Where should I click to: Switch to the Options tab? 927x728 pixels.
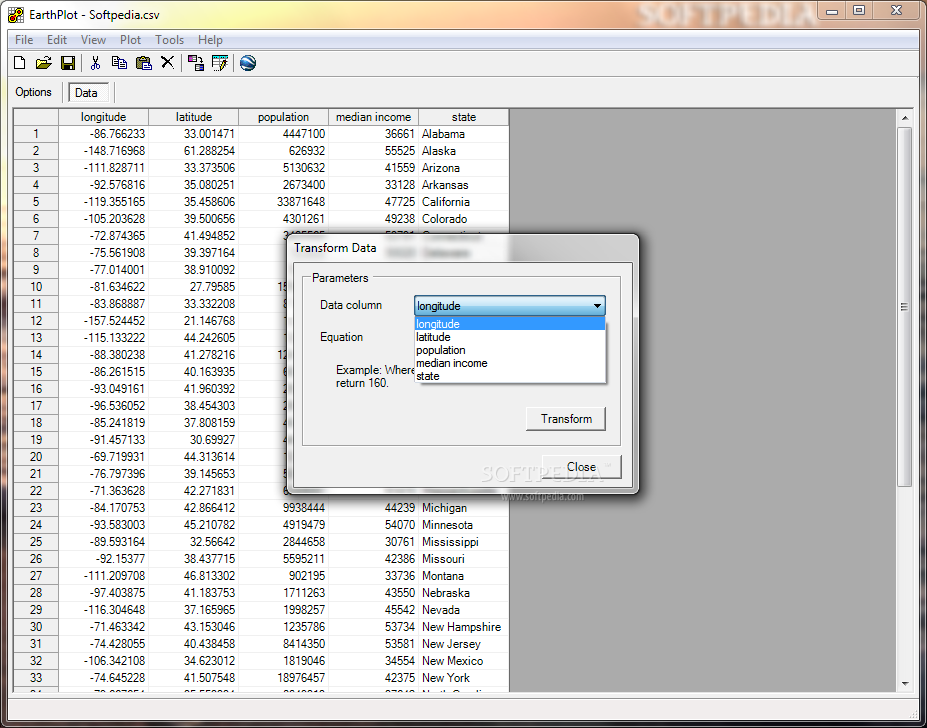click(x=34, y=92)
